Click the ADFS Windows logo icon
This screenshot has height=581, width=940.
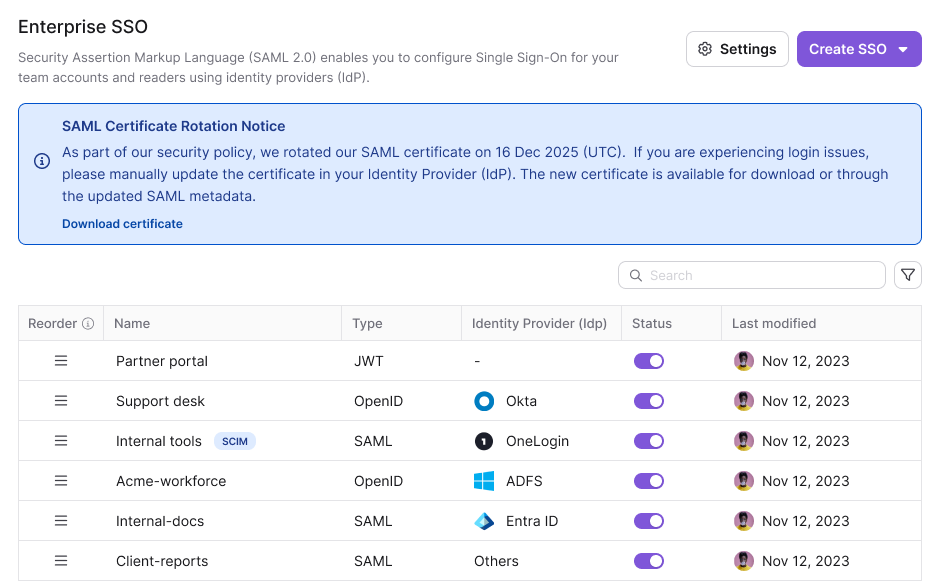pos(484,481)
